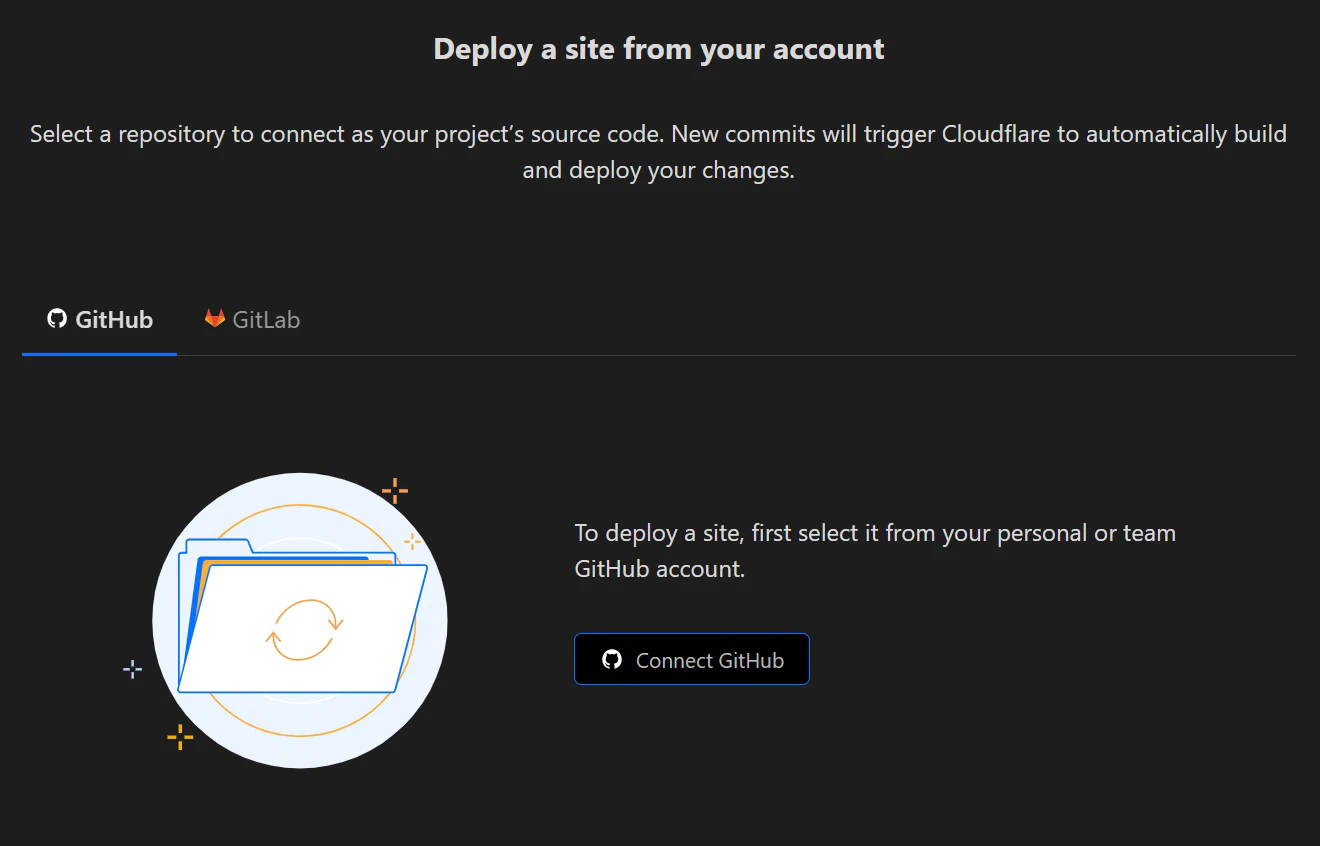Click the 'Deploy a site from your account' heading
Image resolution: width=1320 pixels, height=846 pixels.
[659, 49]
